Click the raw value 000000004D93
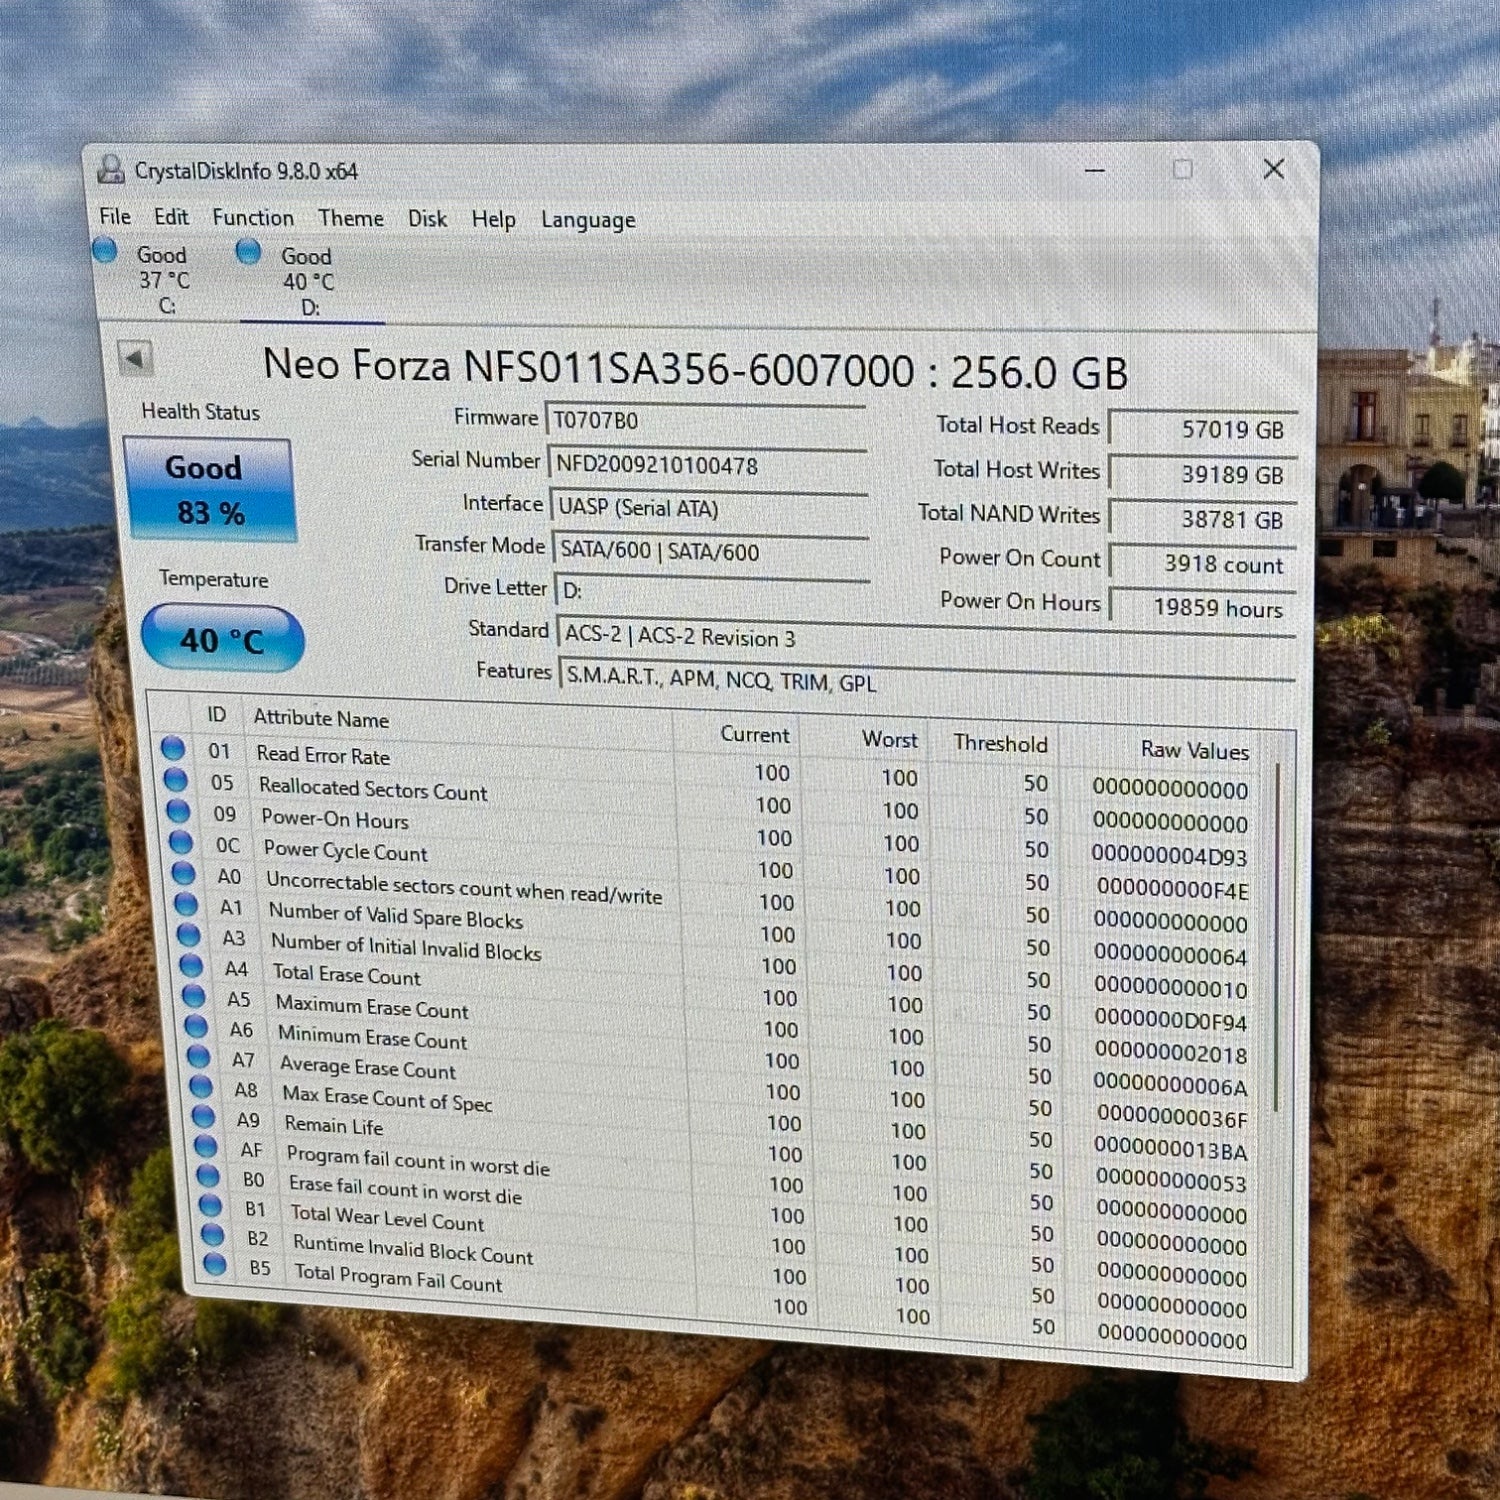The image size is (1500, 1500). [x=1169, y=856]
